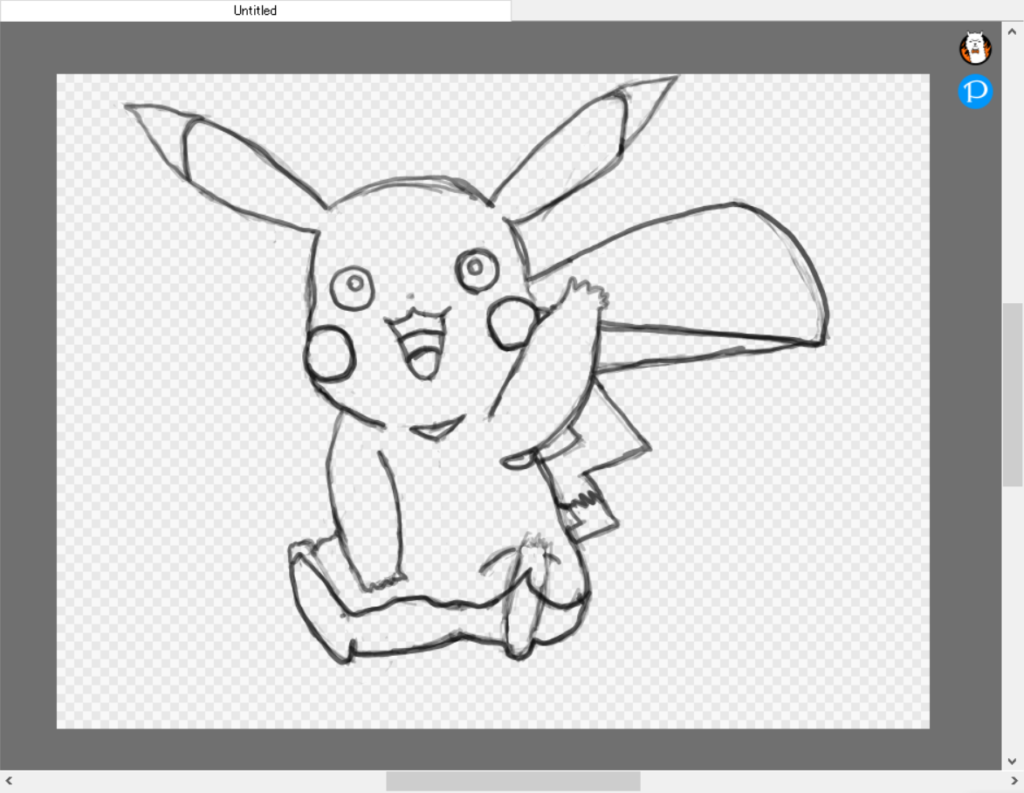
Task: Click the FireAlpaca alpaca mascot icon
Action: [975, 47]
